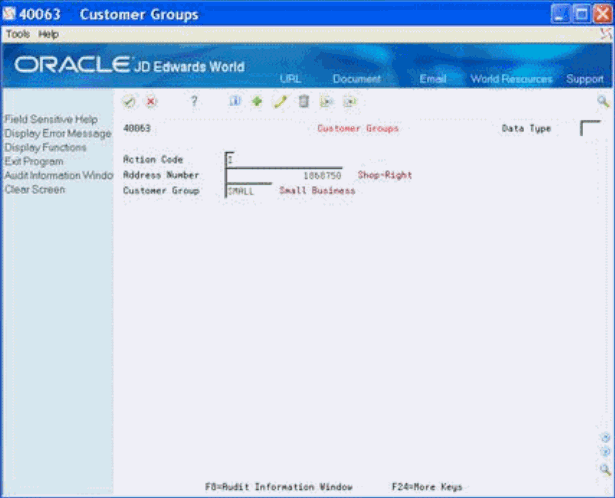Select Exit Program in sidebar

pyautogui.click(x=34, y=162)
